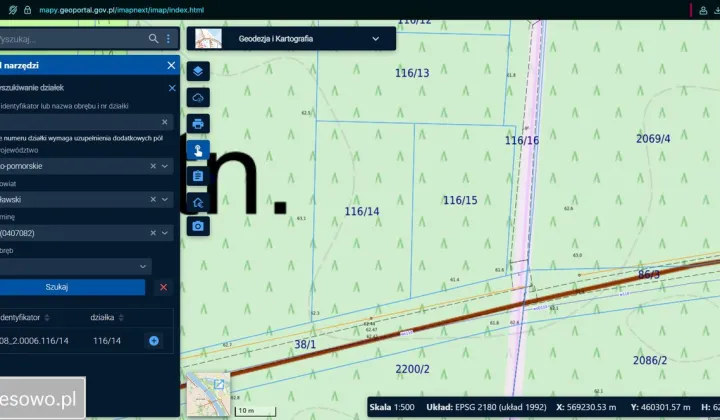Click the blue plus icon for parcel 116/14
Viewport: 720px width, 420px height.
(x=154, y=341)
